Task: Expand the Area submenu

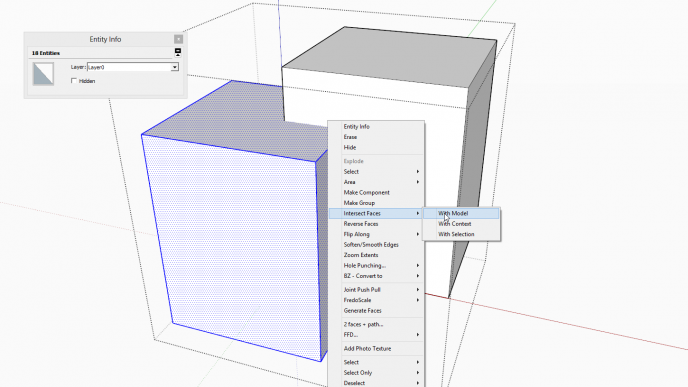Action: (x=376, y=182)
